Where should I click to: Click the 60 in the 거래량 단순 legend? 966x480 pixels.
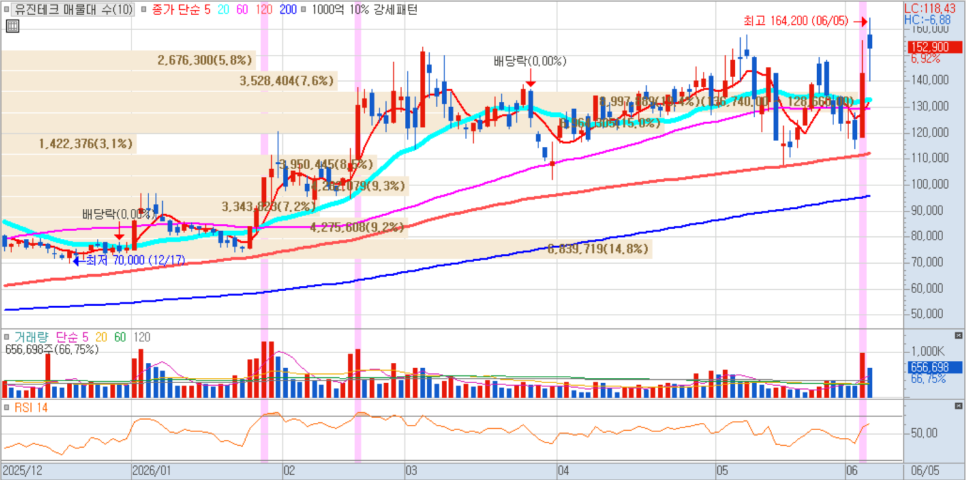(x=119, y=337)
